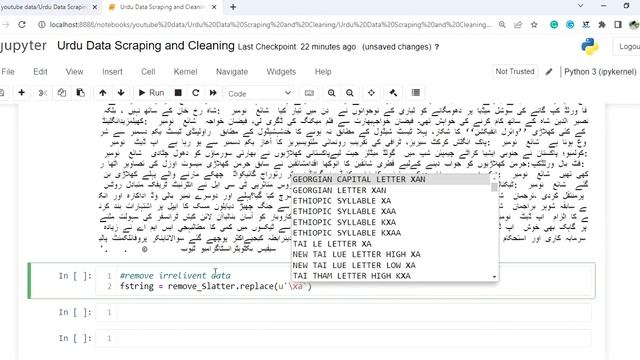Click Last Checkpoint 22 minutes ago text
The image size is (640, 360).
pos(297,47)
